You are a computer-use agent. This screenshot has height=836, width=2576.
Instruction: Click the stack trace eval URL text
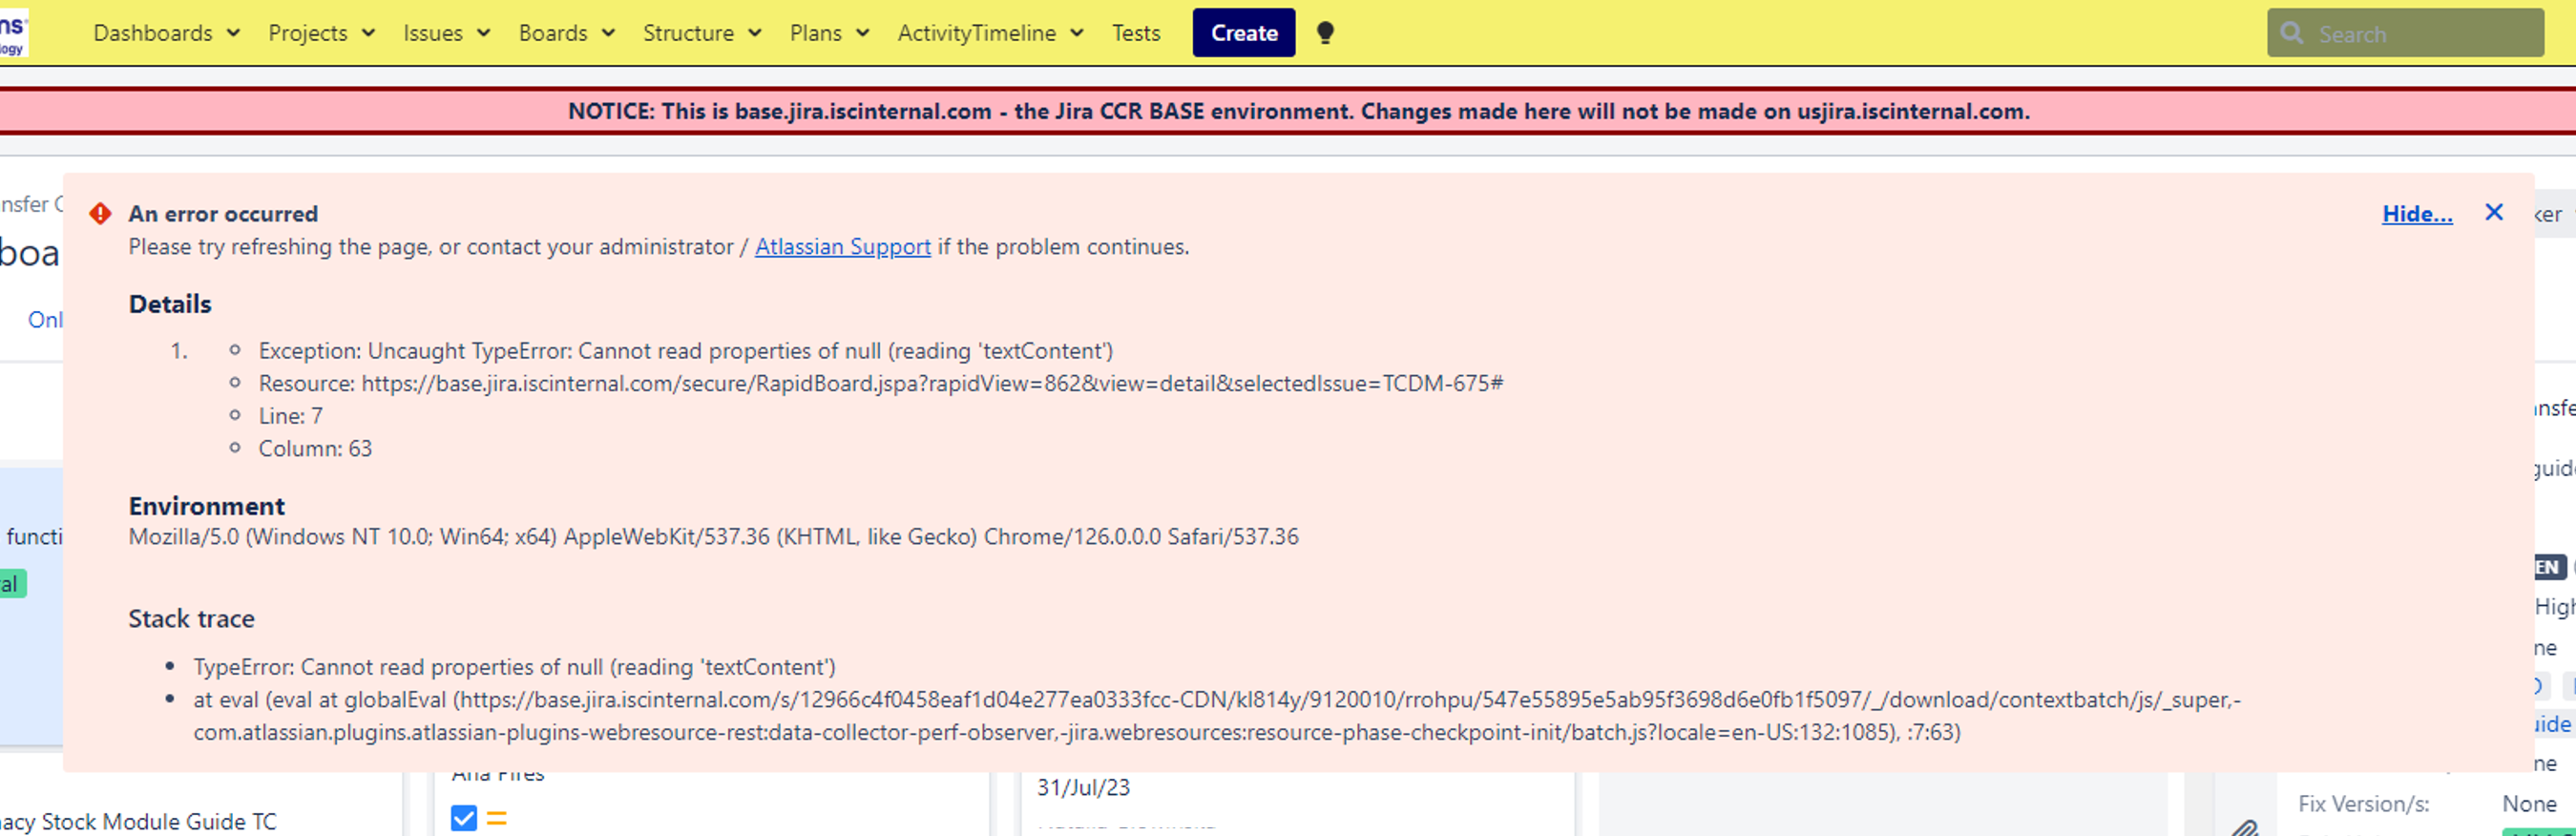(1217, 716)
